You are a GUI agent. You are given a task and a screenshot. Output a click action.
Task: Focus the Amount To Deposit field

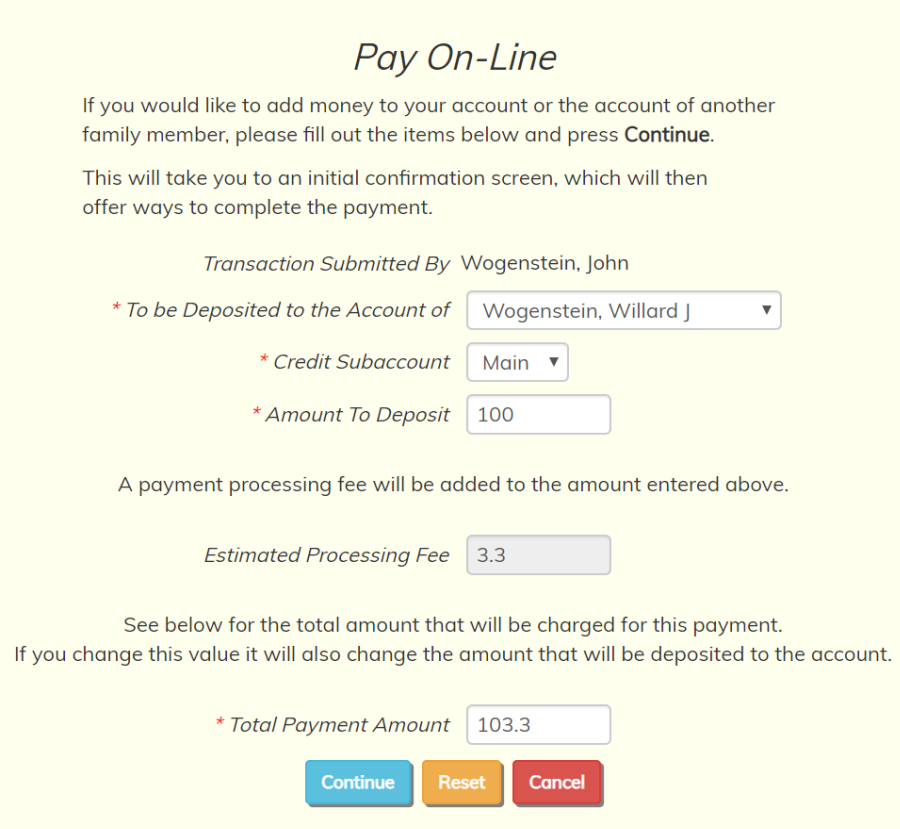tap(538, 414)
